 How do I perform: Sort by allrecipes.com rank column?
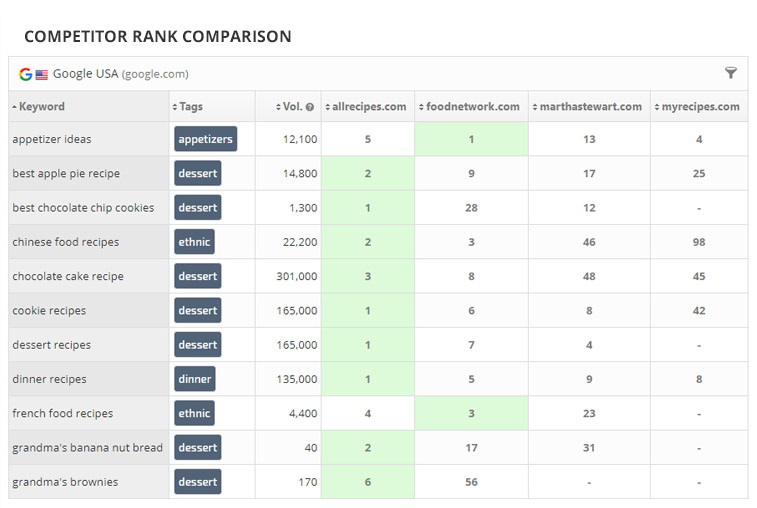point(368,107)
